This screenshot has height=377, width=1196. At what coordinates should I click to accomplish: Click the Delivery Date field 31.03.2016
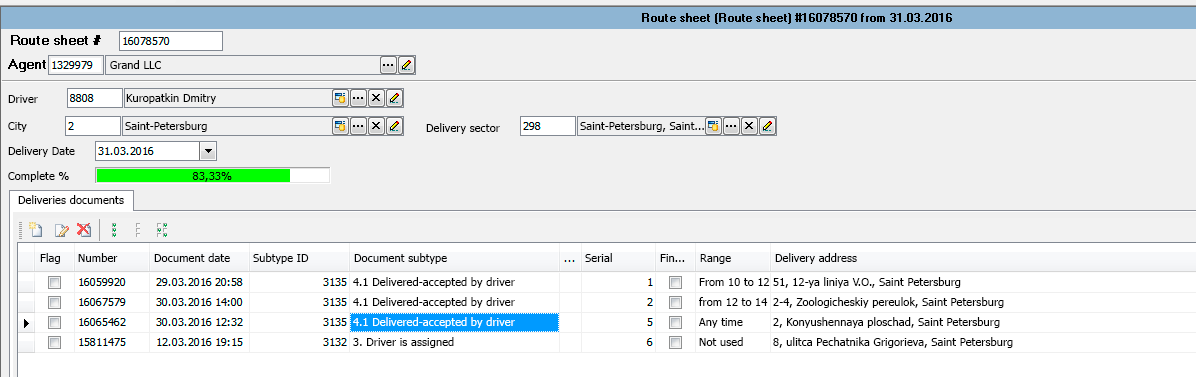tap(148, 151)
